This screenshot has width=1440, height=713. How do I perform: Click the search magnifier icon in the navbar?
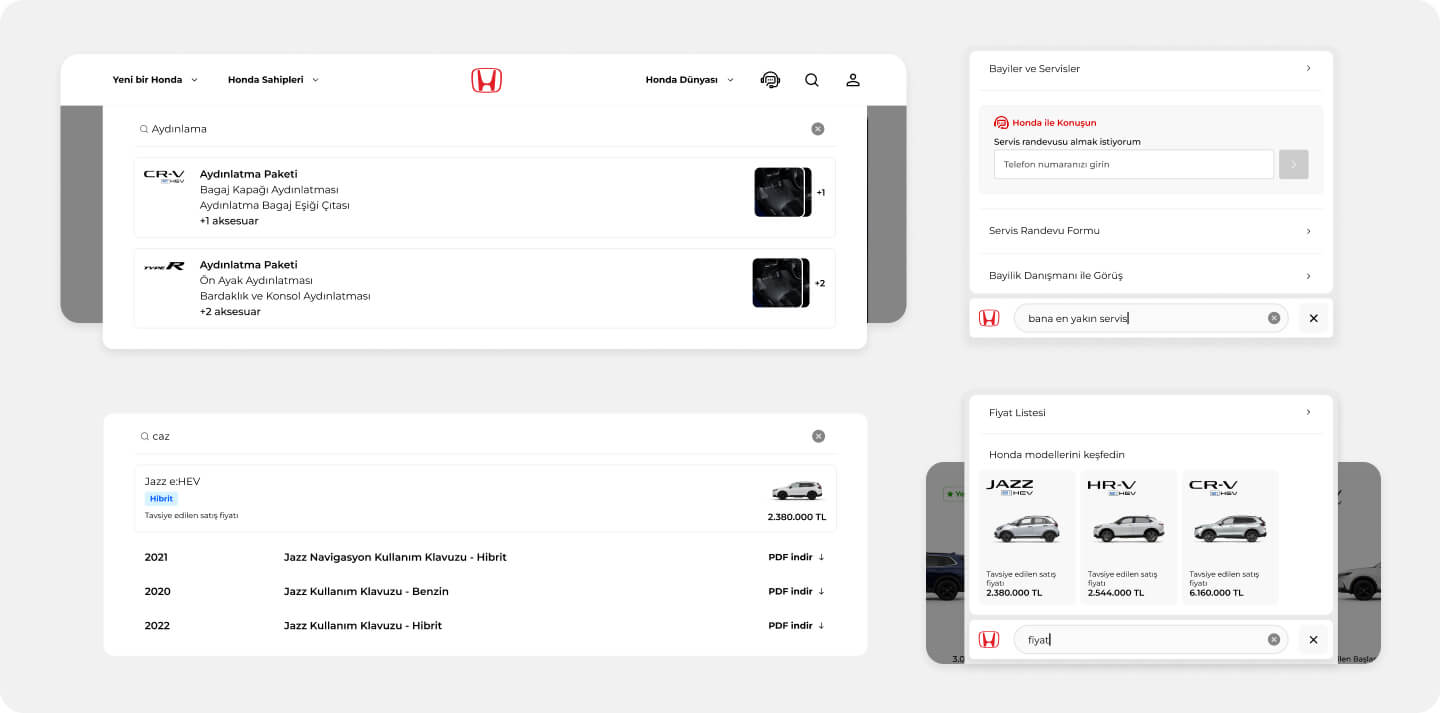coord(811,80)
